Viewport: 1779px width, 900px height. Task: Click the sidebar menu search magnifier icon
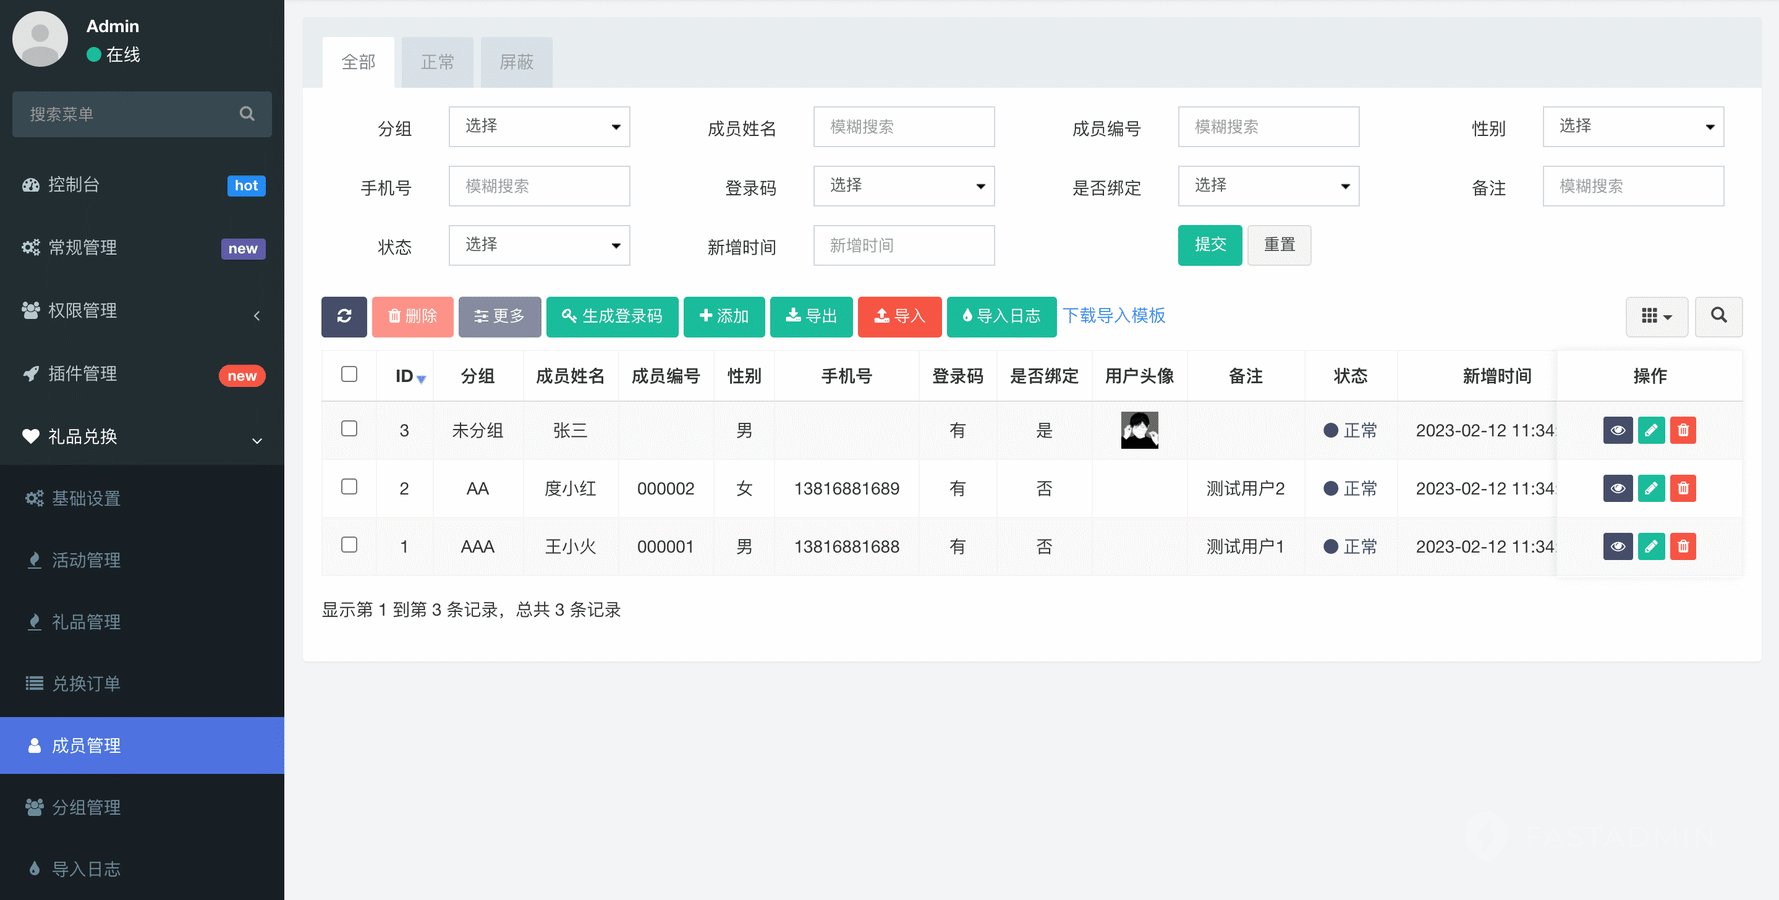point(247,114)
